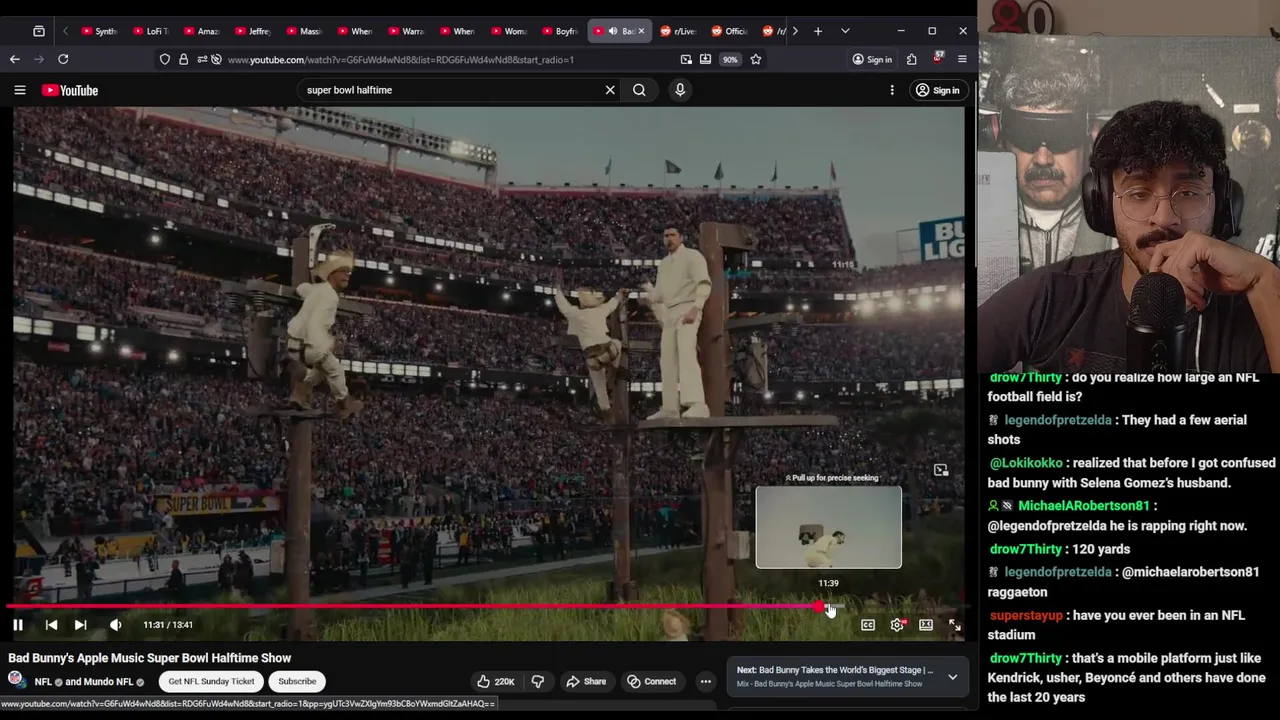Mute the video volume
Screen dimensions: 1280x720
click(x=115, y=625)
